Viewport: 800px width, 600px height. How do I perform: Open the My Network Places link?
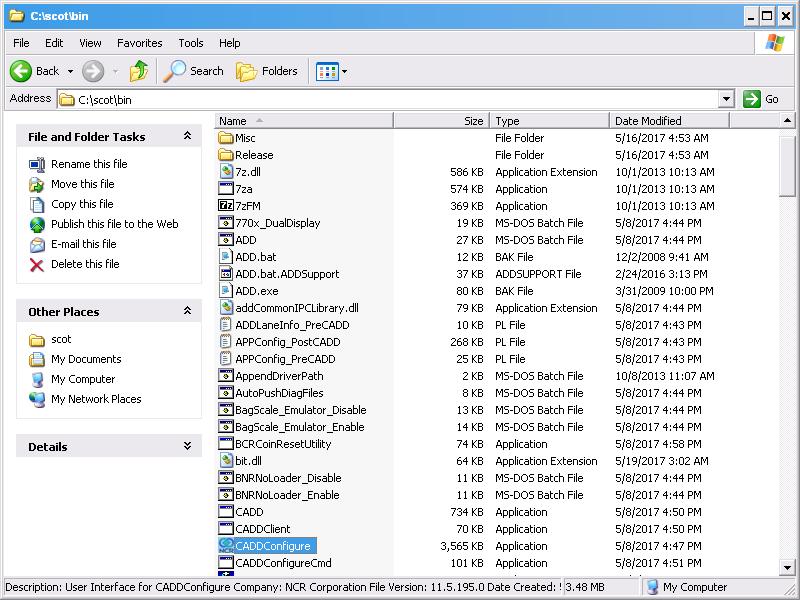[x=96, y=399]
